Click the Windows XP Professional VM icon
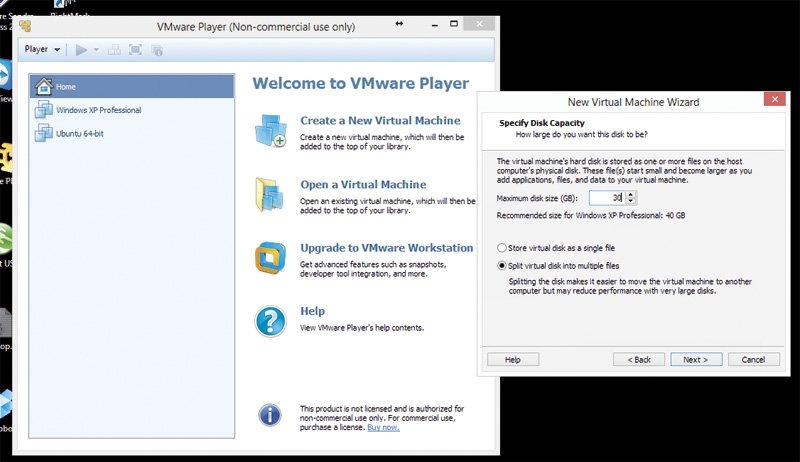The image size is (800, 462). (44, 110)
